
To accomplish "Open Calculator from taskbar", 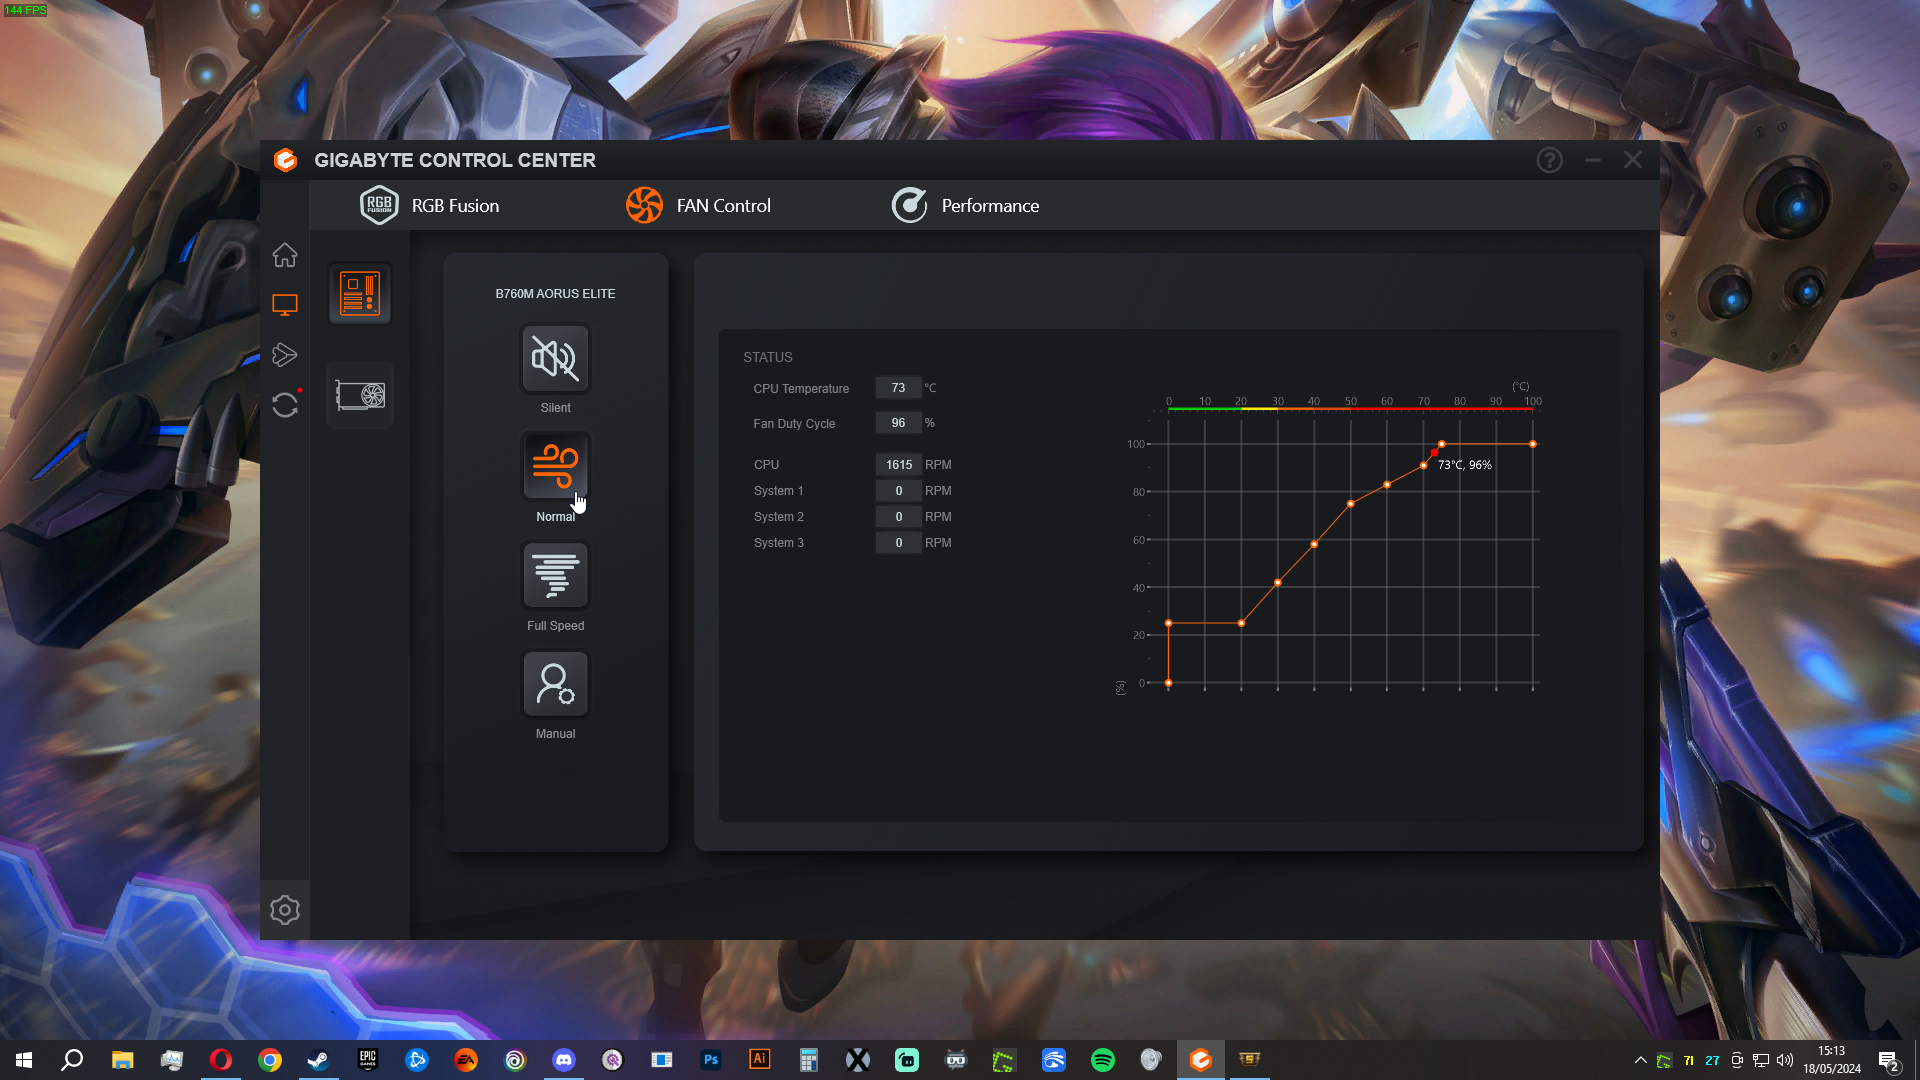I will (x=809, y=1060).
